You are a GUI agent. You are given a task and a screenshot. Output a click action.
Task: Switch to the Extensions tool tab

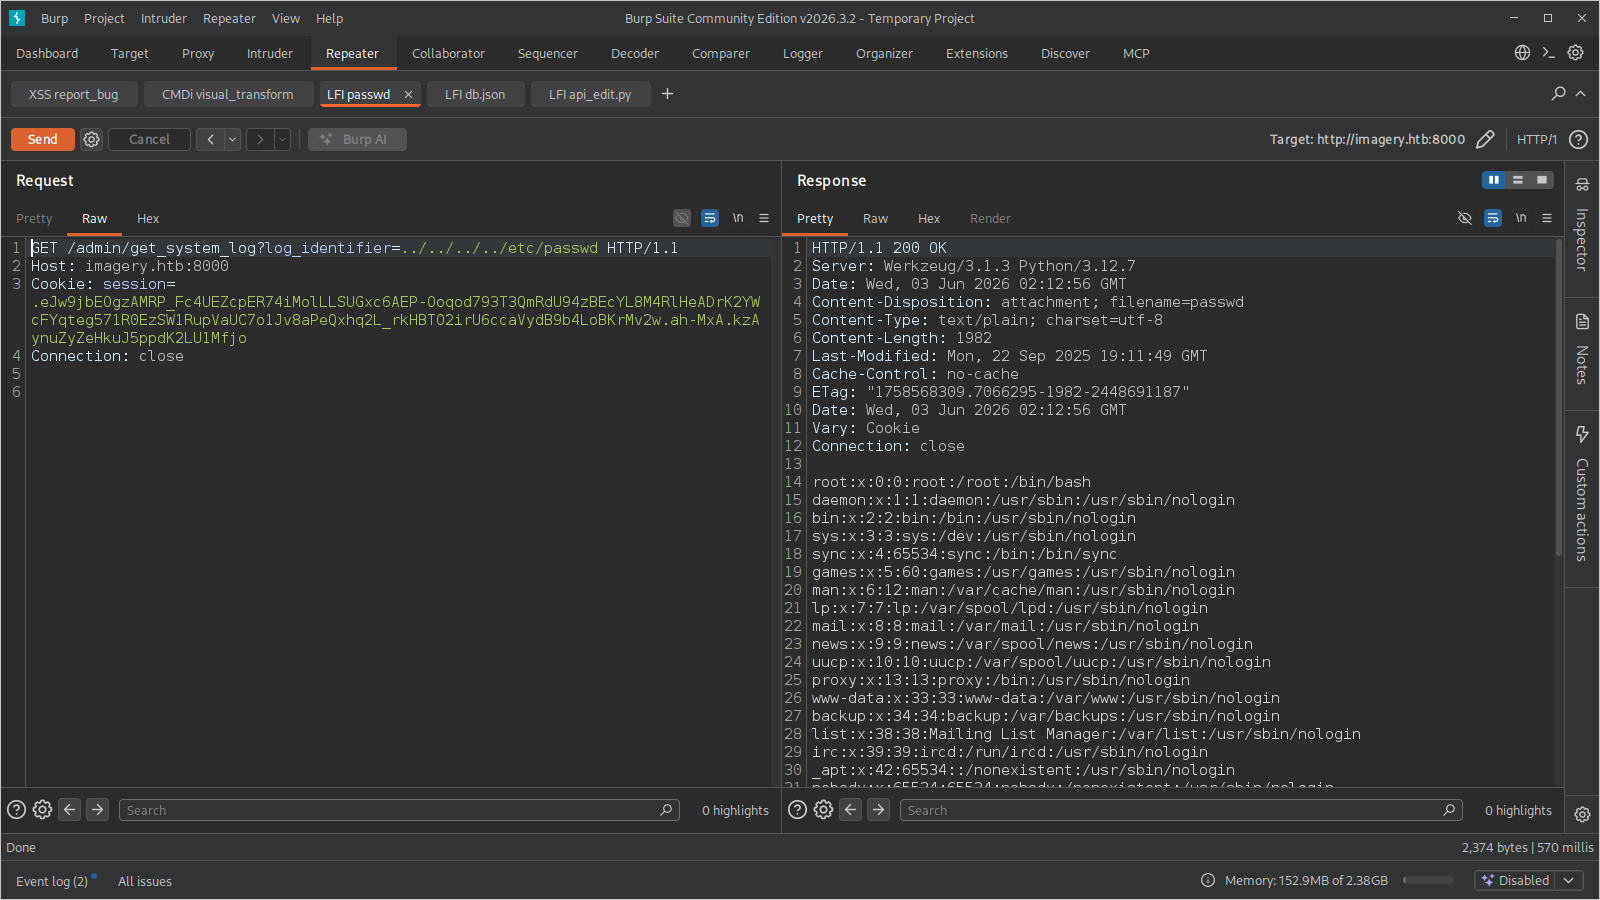pos(977,53)
